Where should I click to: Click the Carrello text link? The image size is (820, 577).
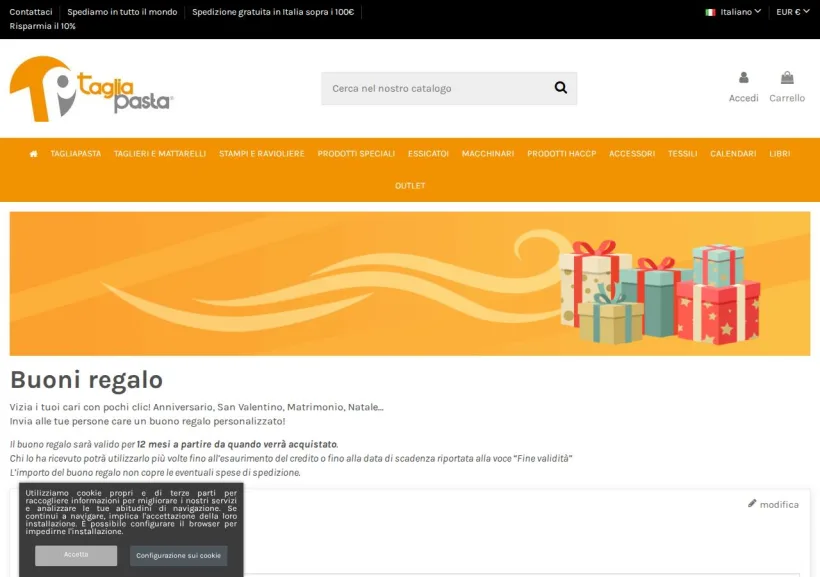coord(787,98)
